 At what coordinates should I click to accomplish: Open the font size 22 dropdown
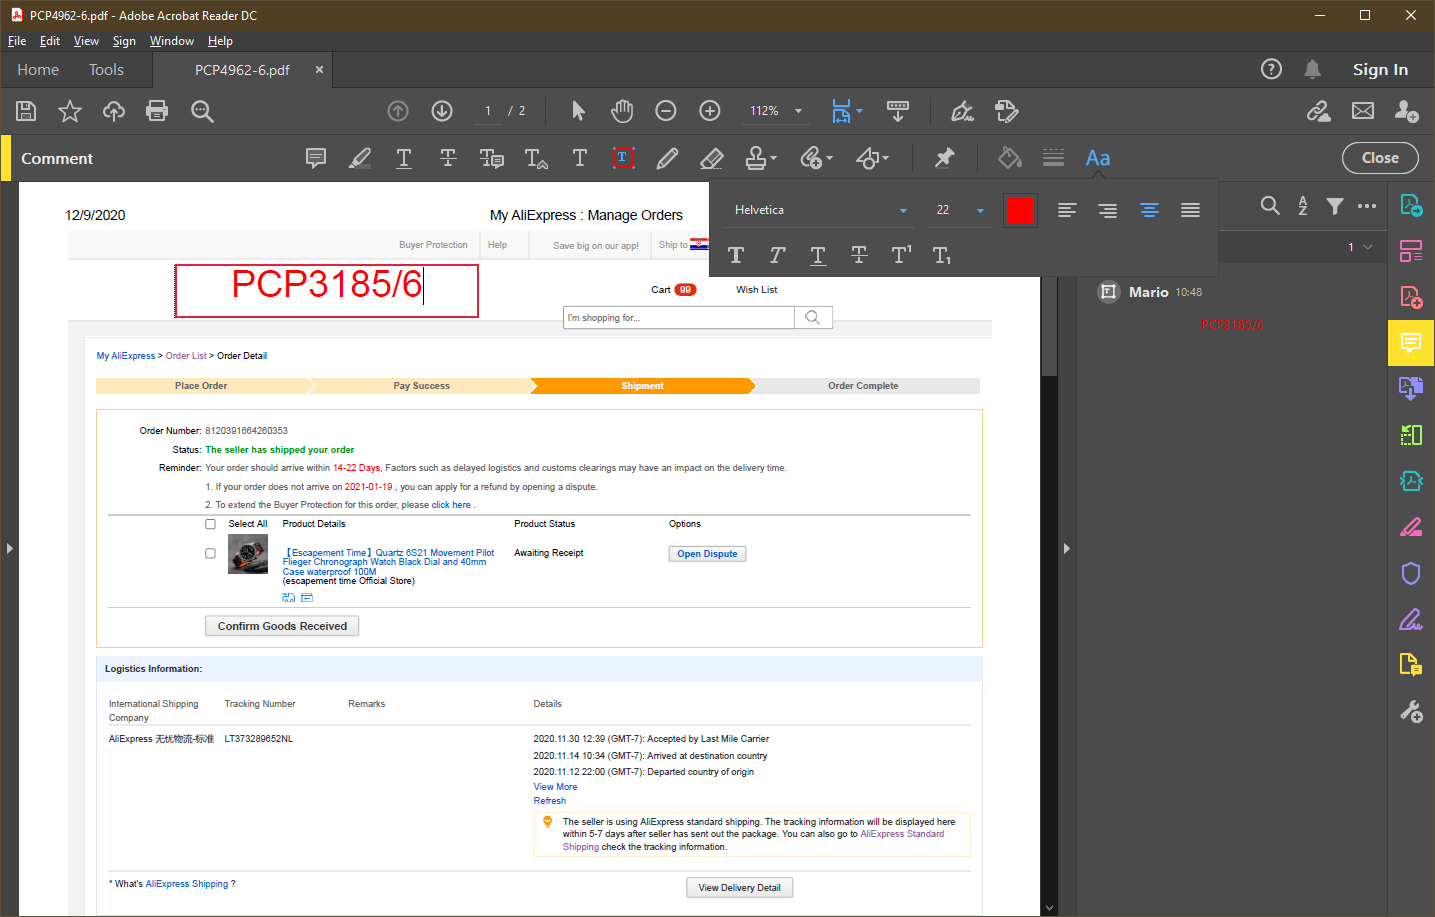pos(960,210)
